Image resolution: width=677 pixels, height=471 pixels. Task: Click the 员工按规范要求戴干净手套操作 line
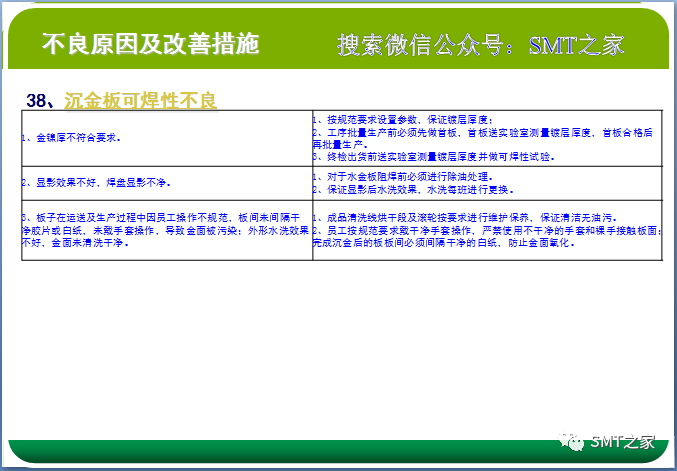pos(485,230)
